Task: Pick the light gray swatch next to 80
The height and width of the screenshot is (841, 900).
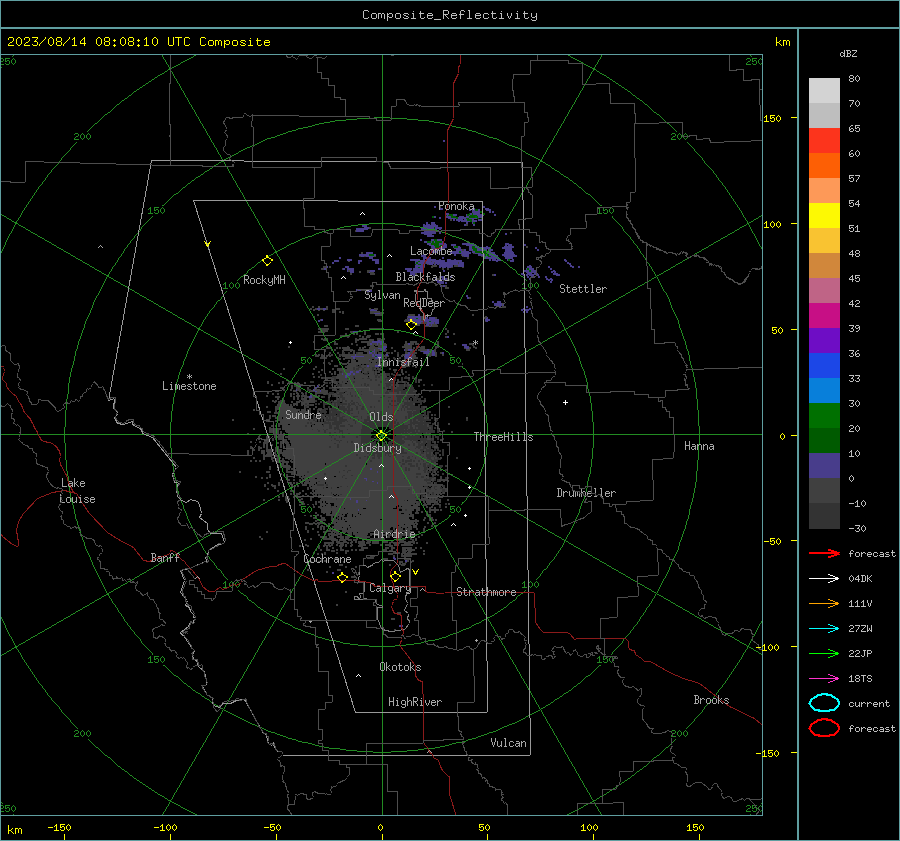Action: click(824, 91)
